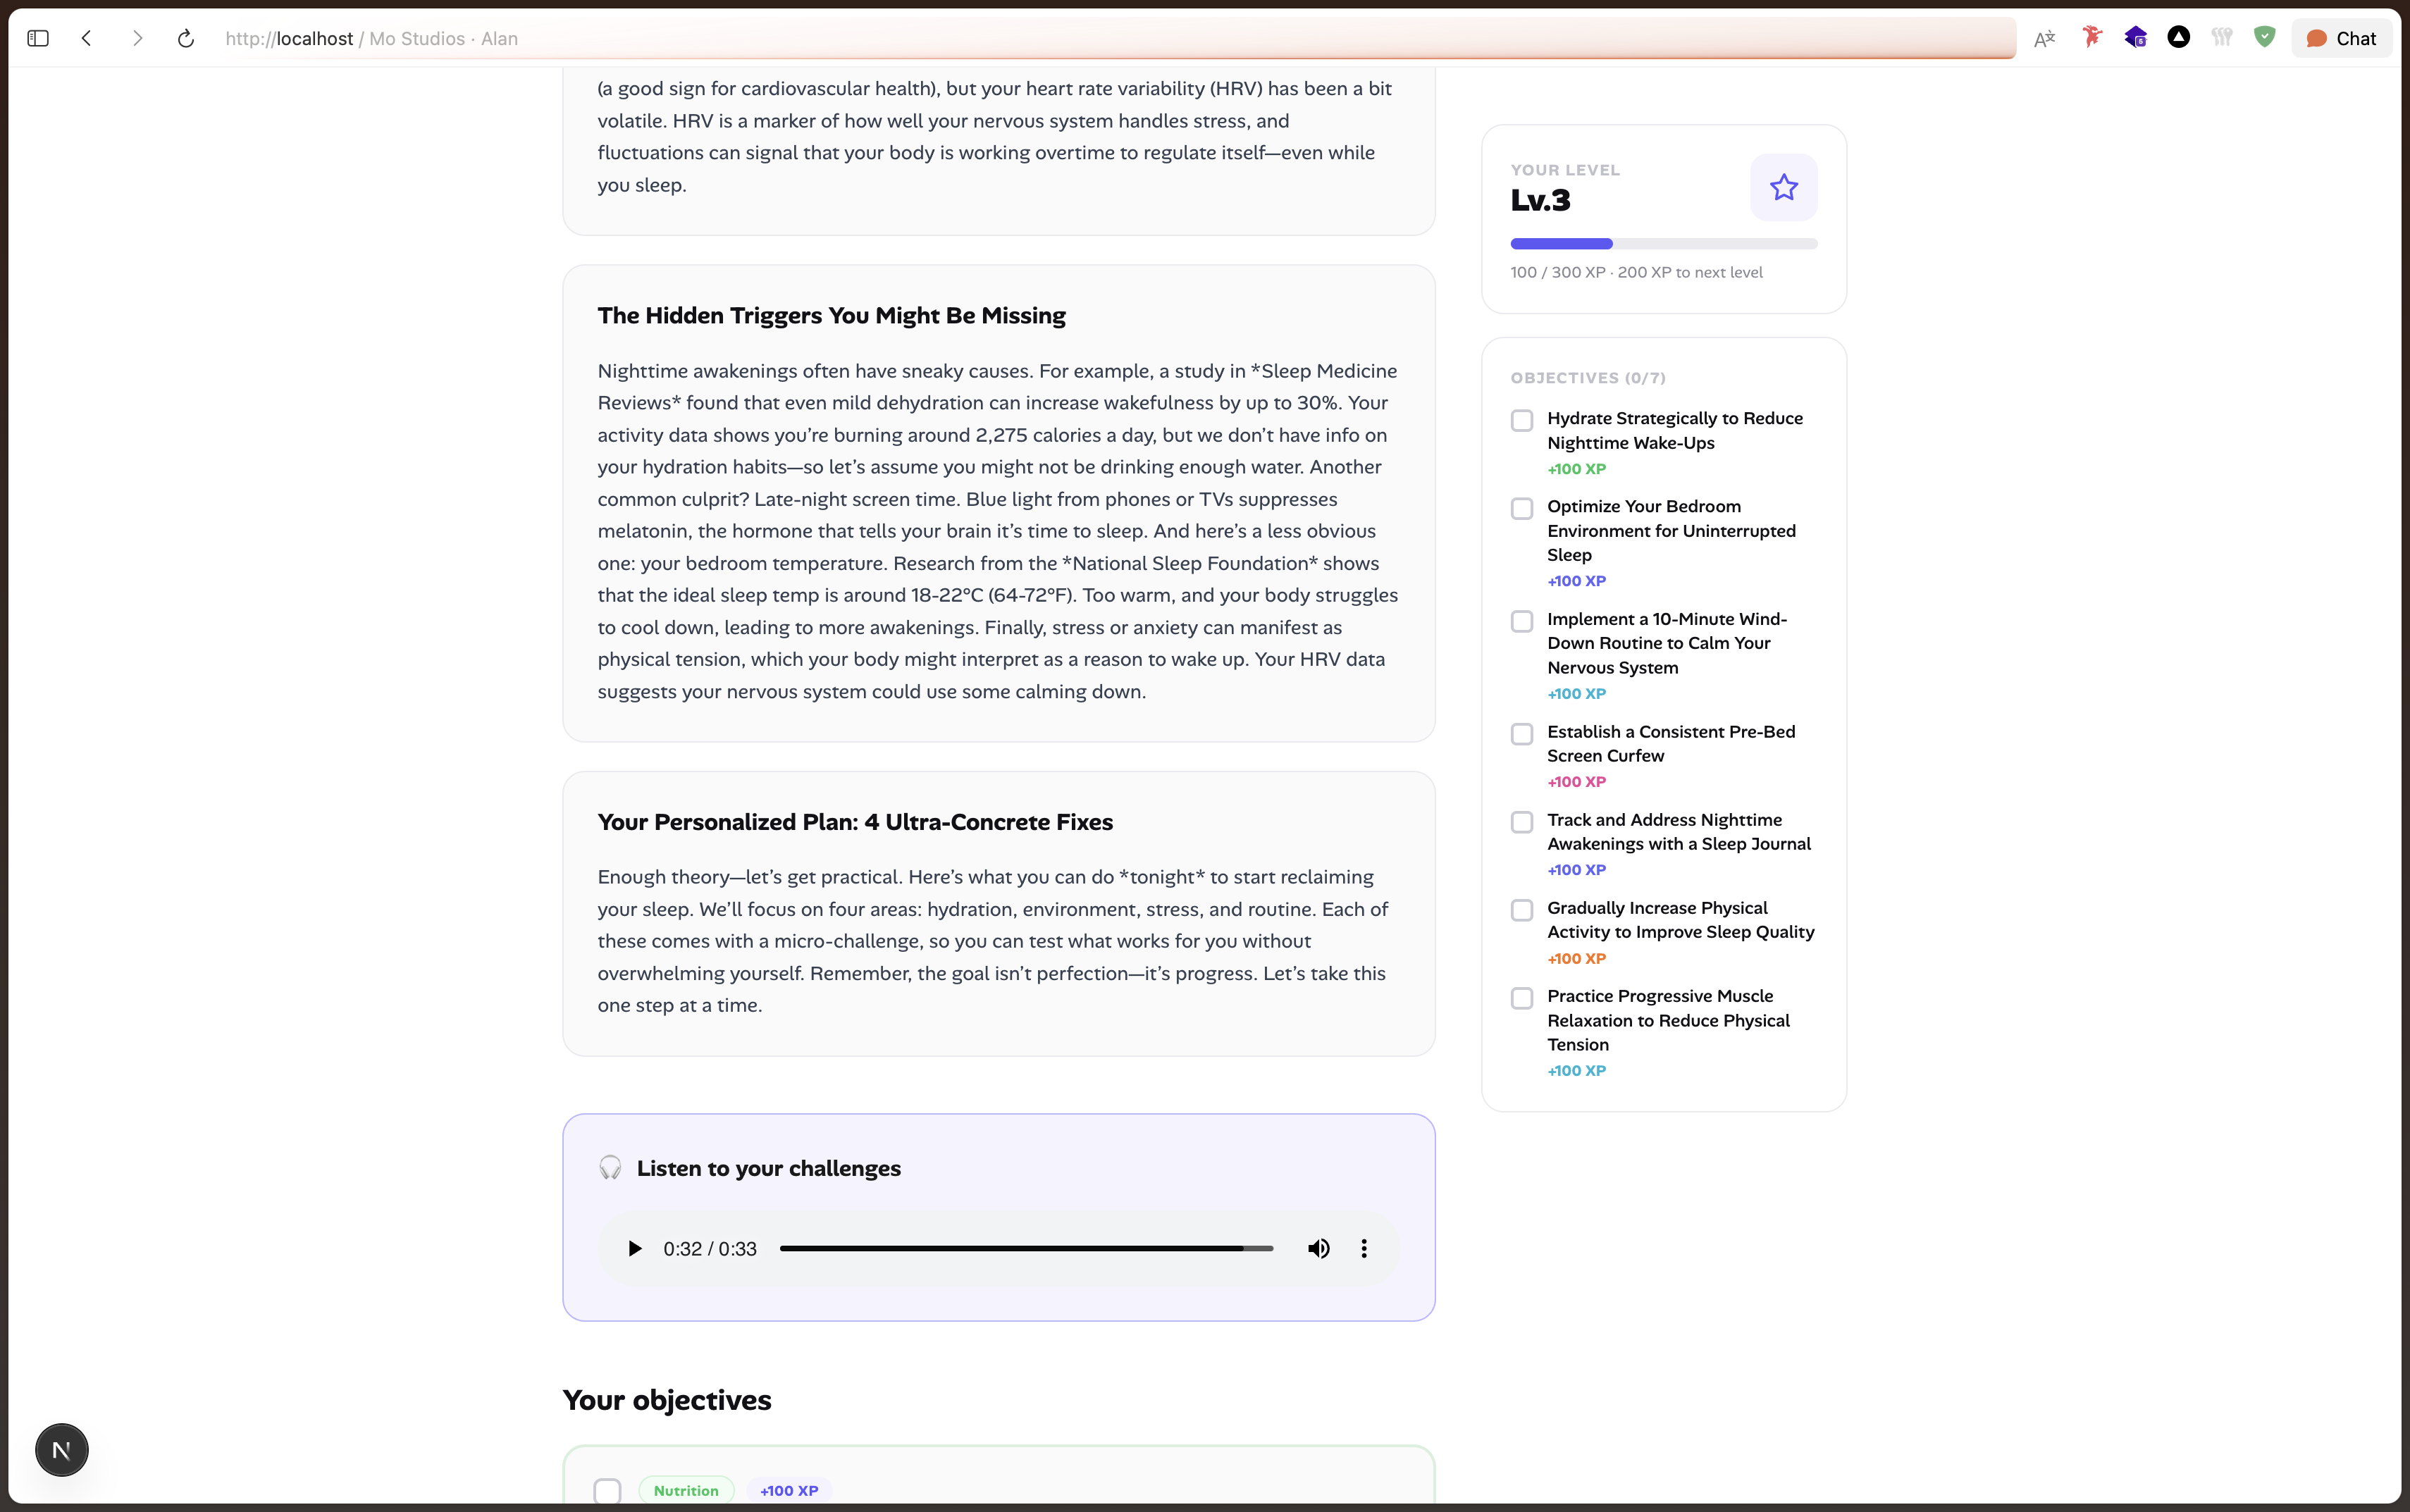Check the Establish a Consistent Pre-Bed Screen Curfew objective
This screenshot has width=2410, height=1512.
point(1521,734)
